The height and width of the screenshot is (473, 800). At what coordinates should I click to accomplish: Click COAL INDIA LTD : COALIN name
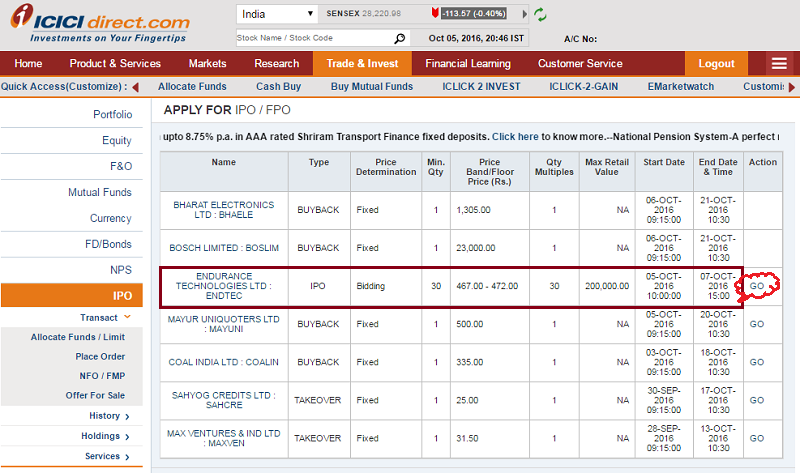[x=223, y=362]
